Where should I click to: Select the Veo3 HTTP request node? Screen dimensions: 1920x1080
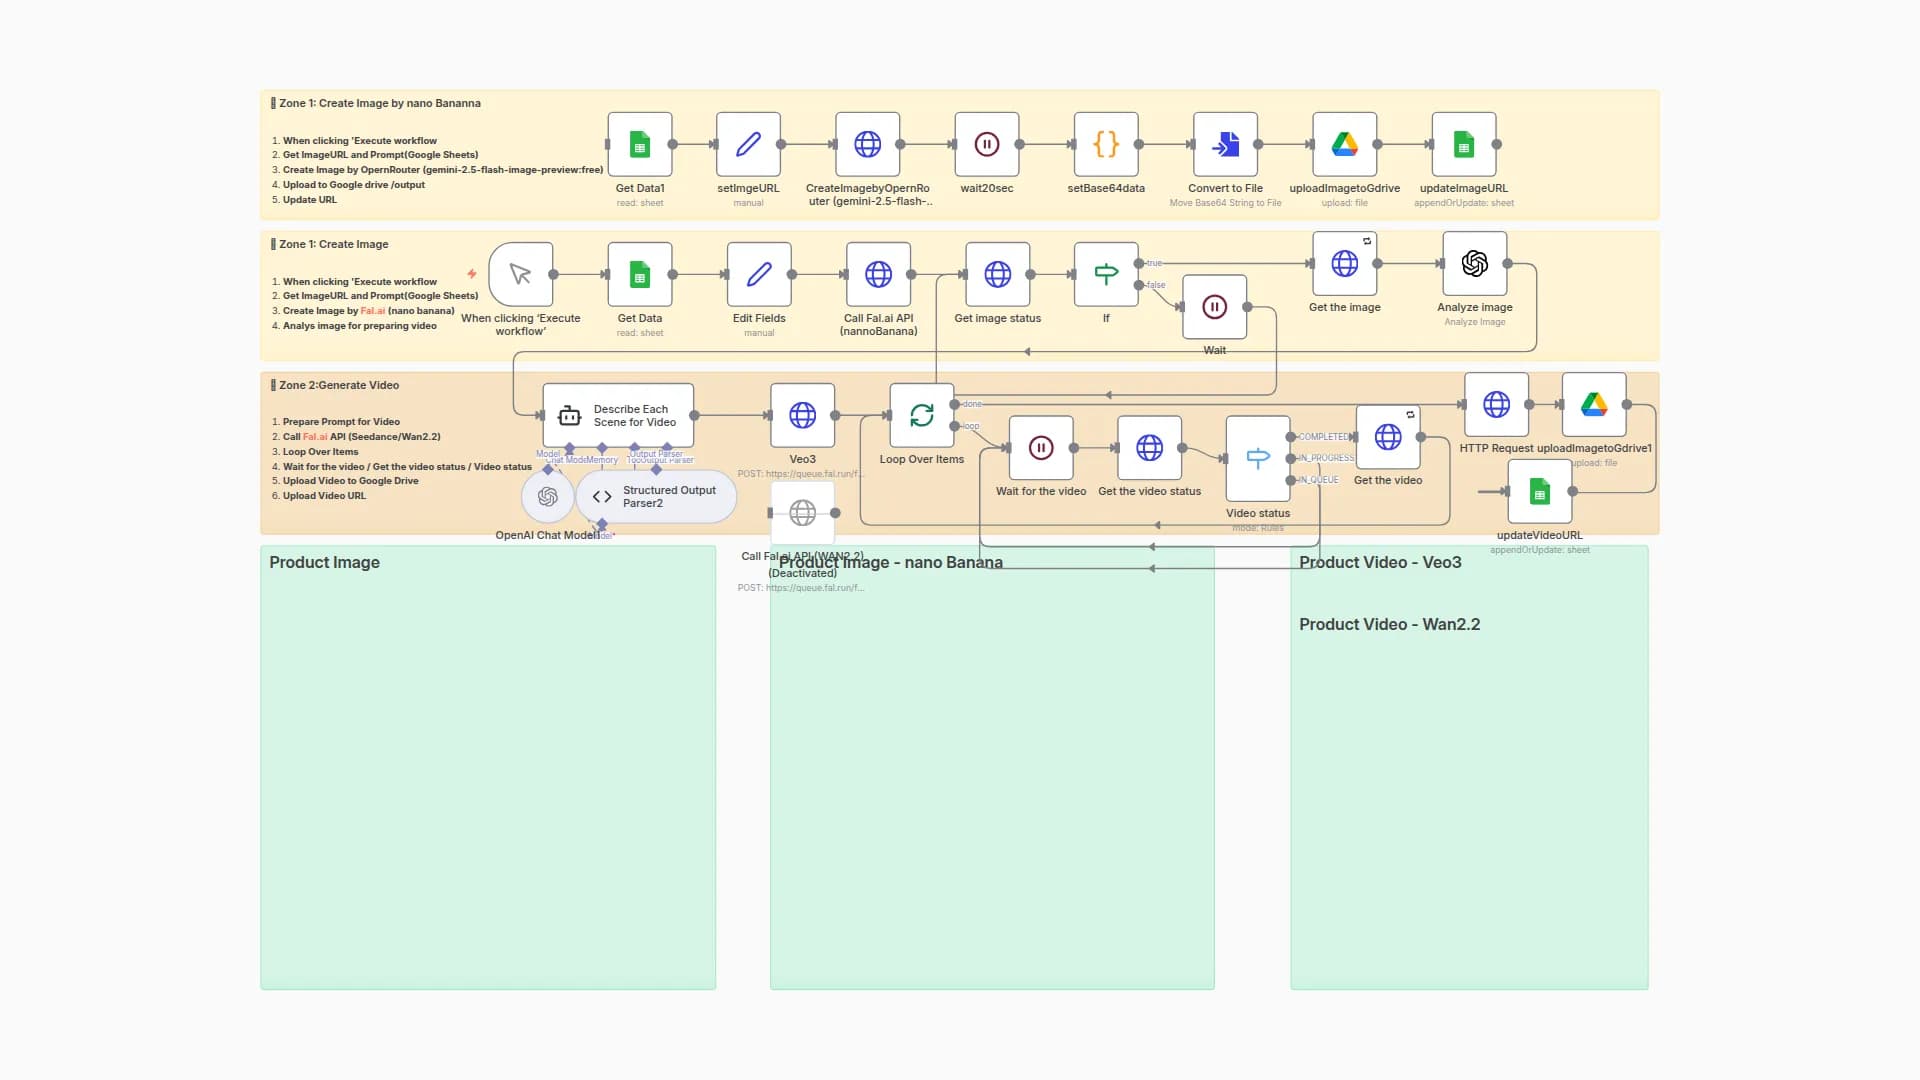pos(802,416)
